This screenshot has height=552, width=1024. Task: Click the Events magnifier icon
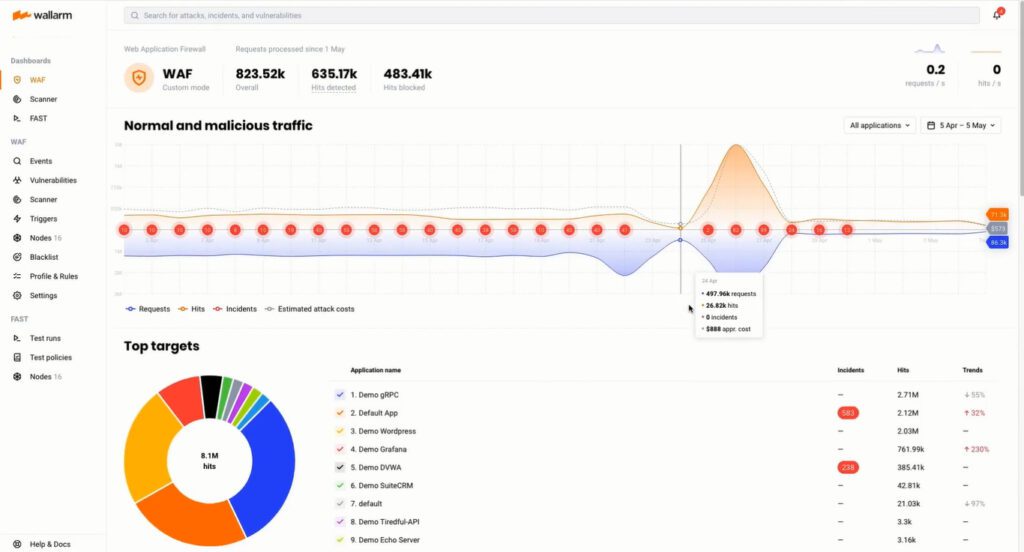point(17,161)
